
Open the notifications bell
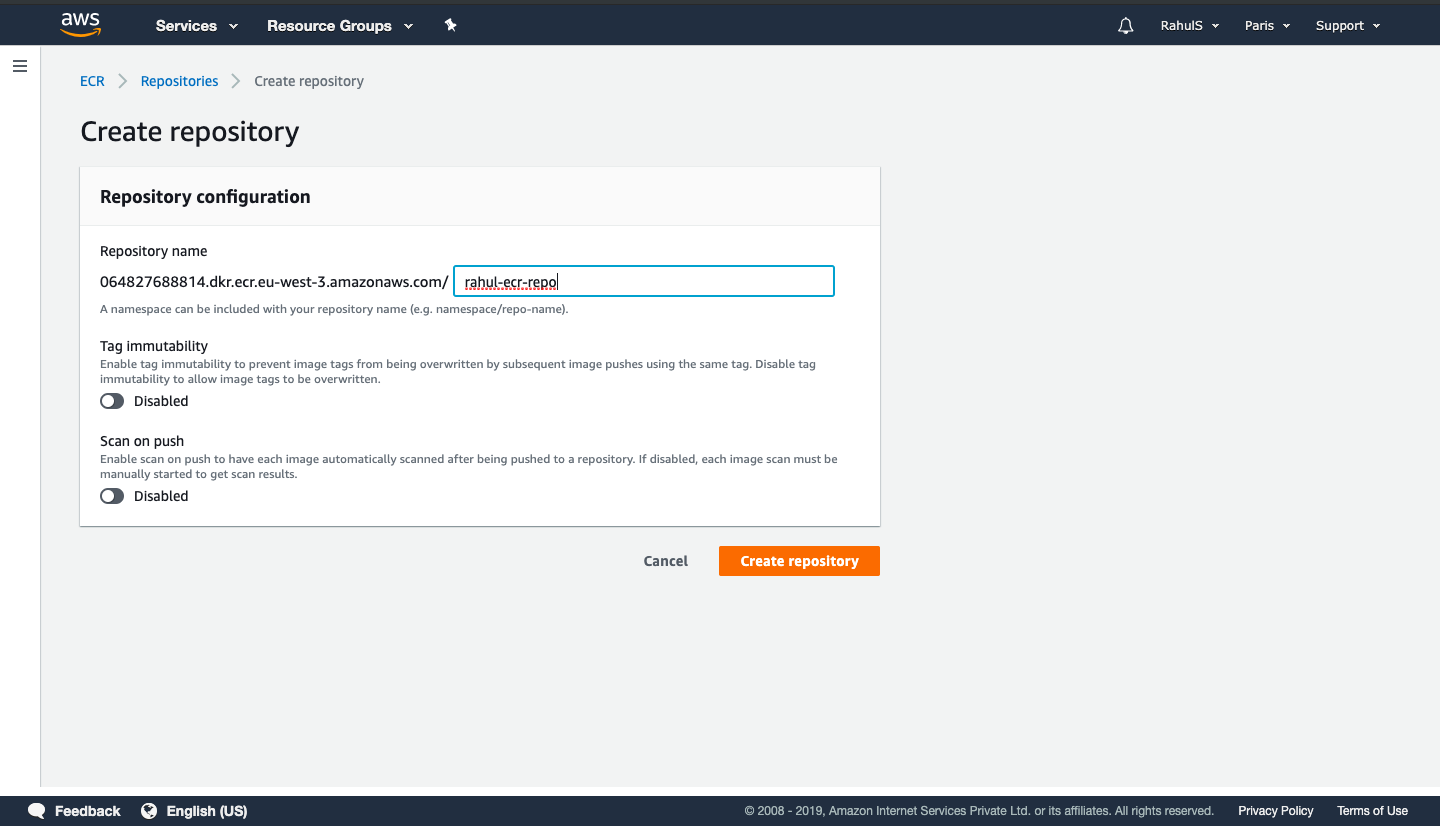1126,26
